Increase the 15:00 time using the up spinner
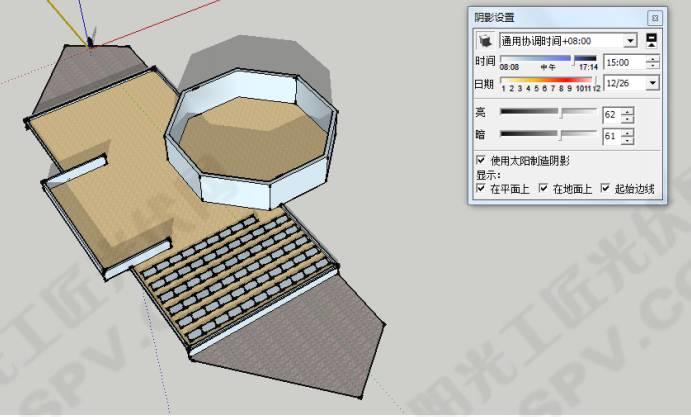 653,59
